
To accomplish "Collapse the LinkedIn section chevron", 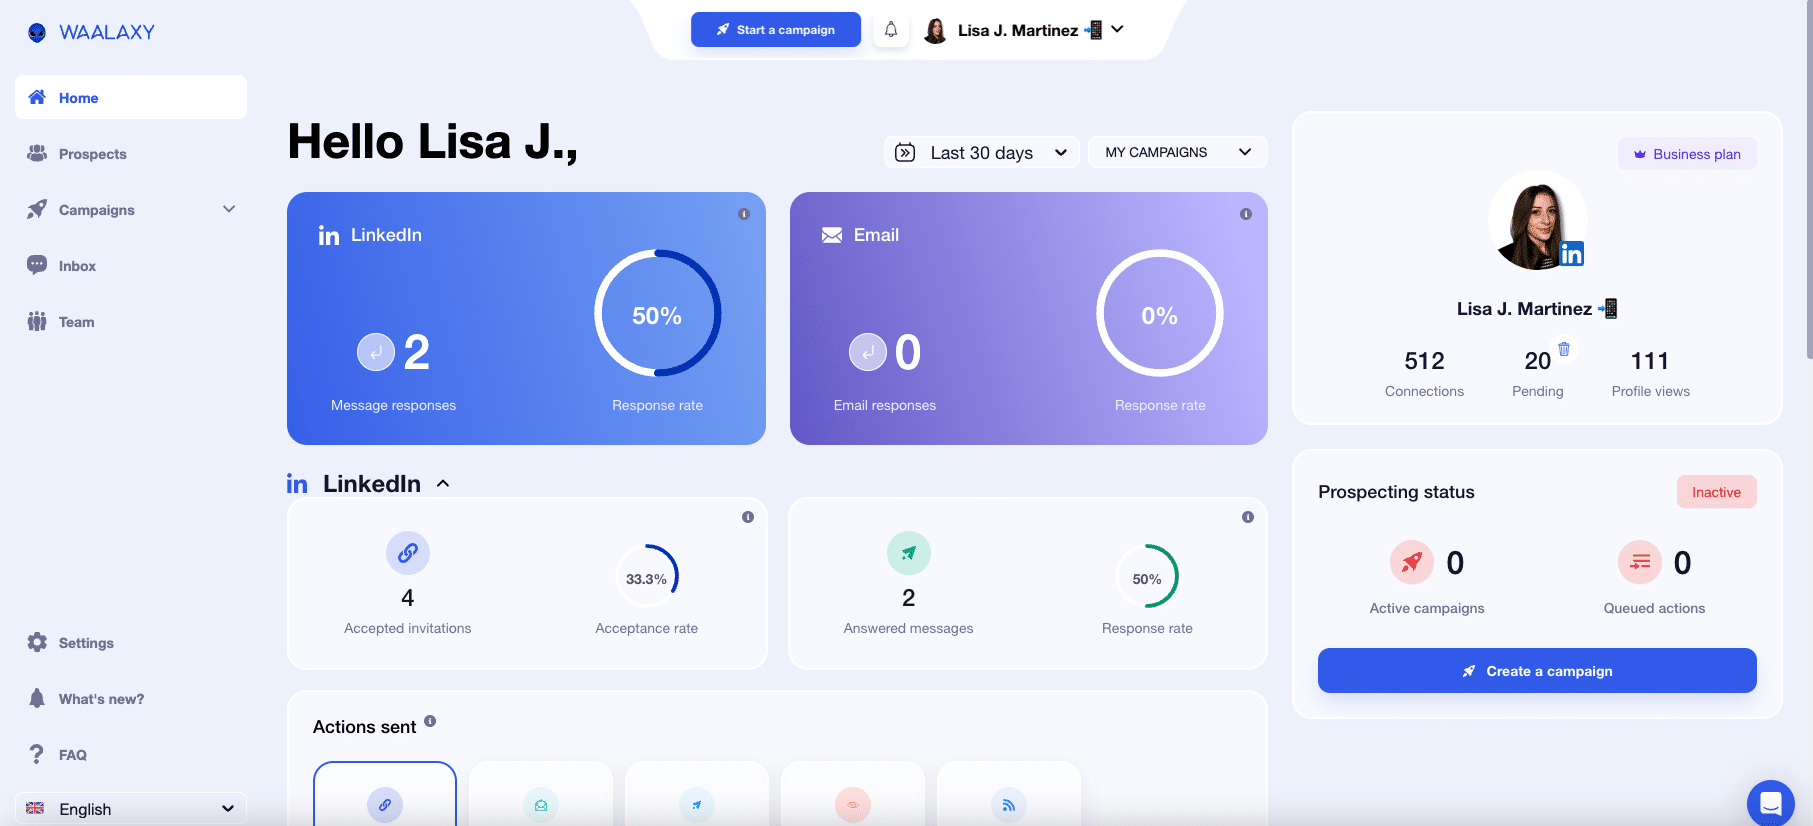I will [443, 484].
